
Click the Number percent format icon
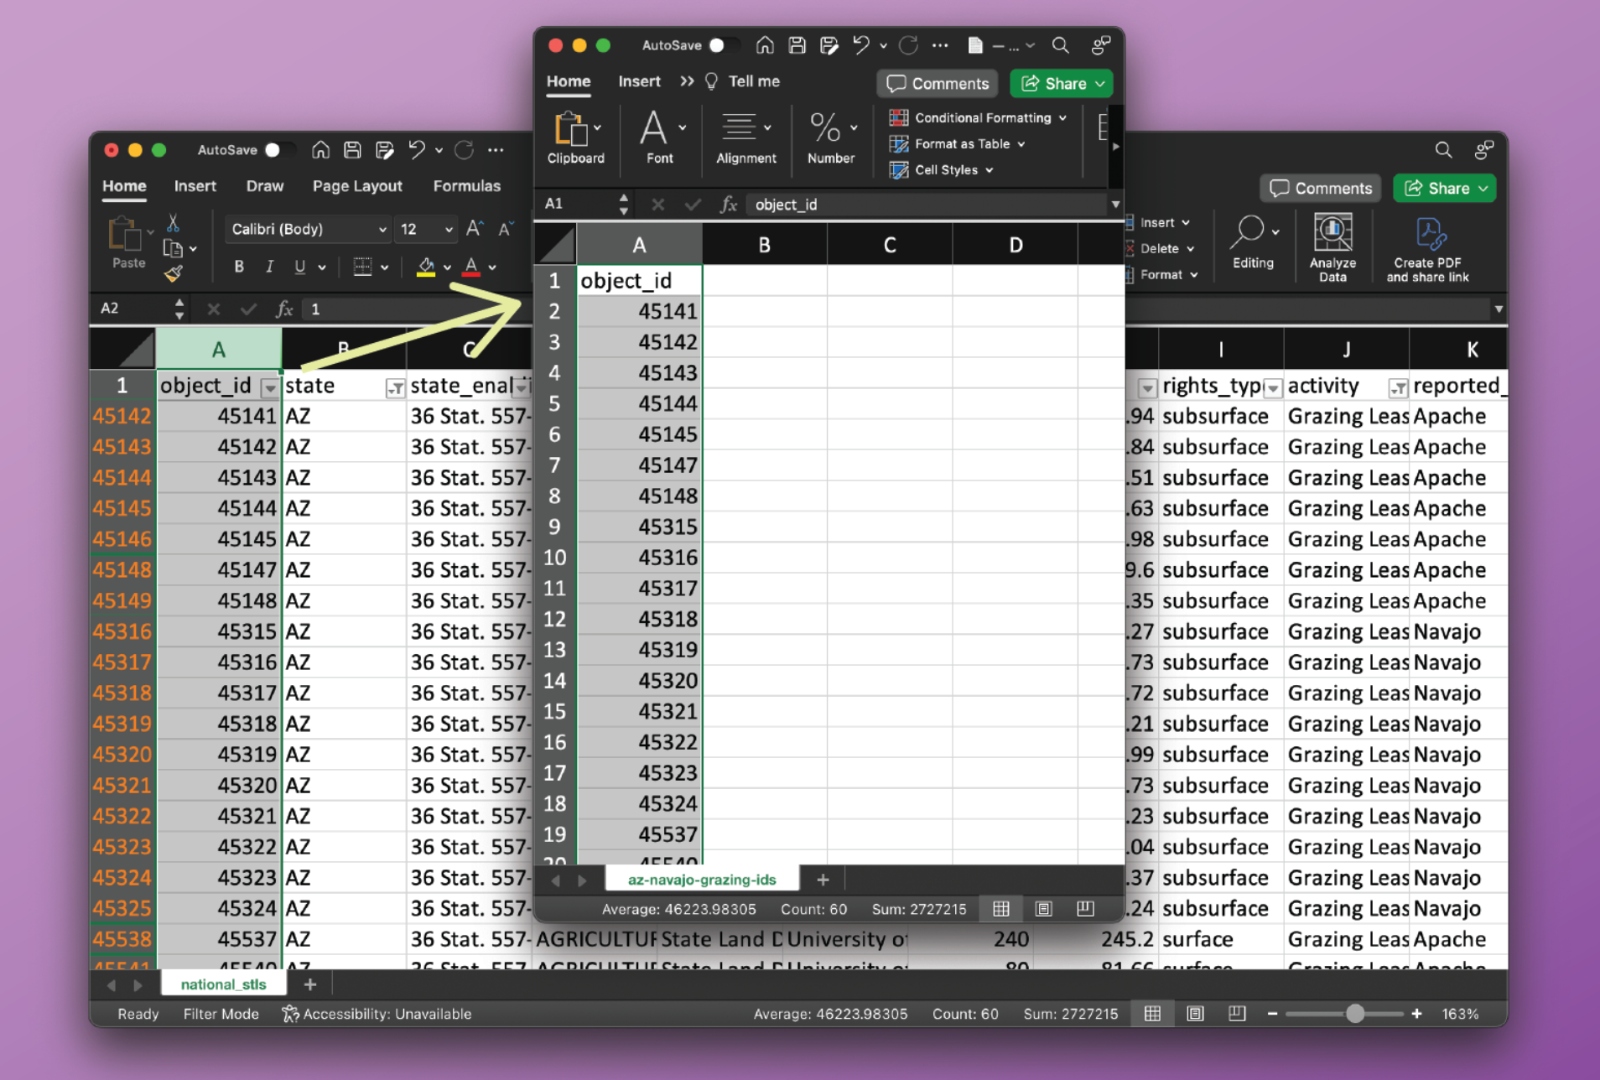pyautogui.click(x=825, y=128)
